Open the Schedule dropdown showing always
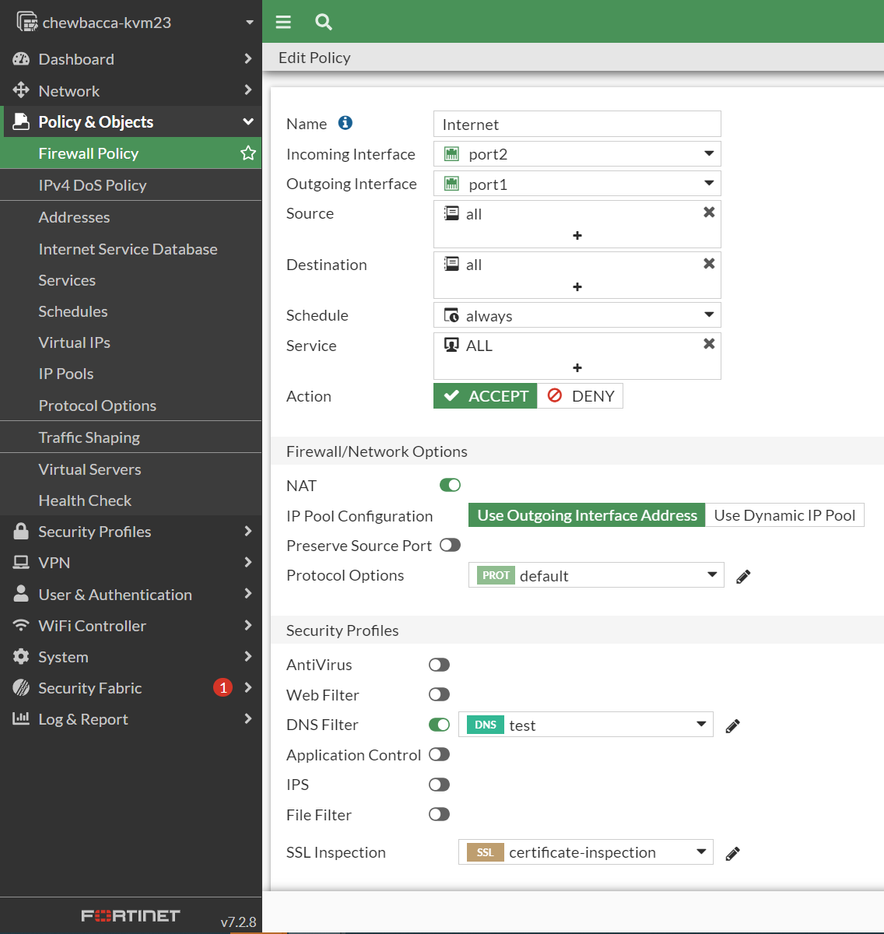The image size is (884, 934). pyautogui.click(x=577, y=316)
